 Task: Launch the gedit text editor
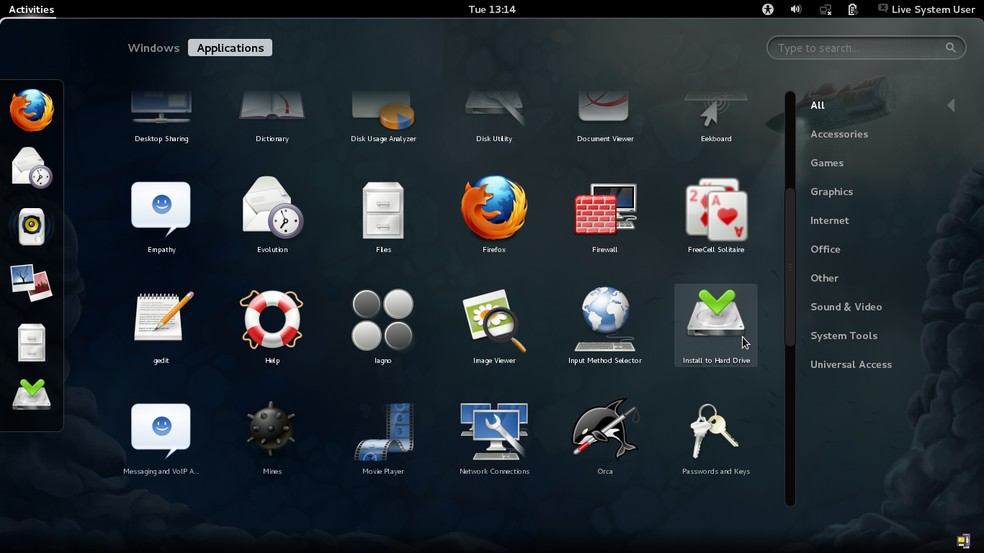click(x=161, y=320)
